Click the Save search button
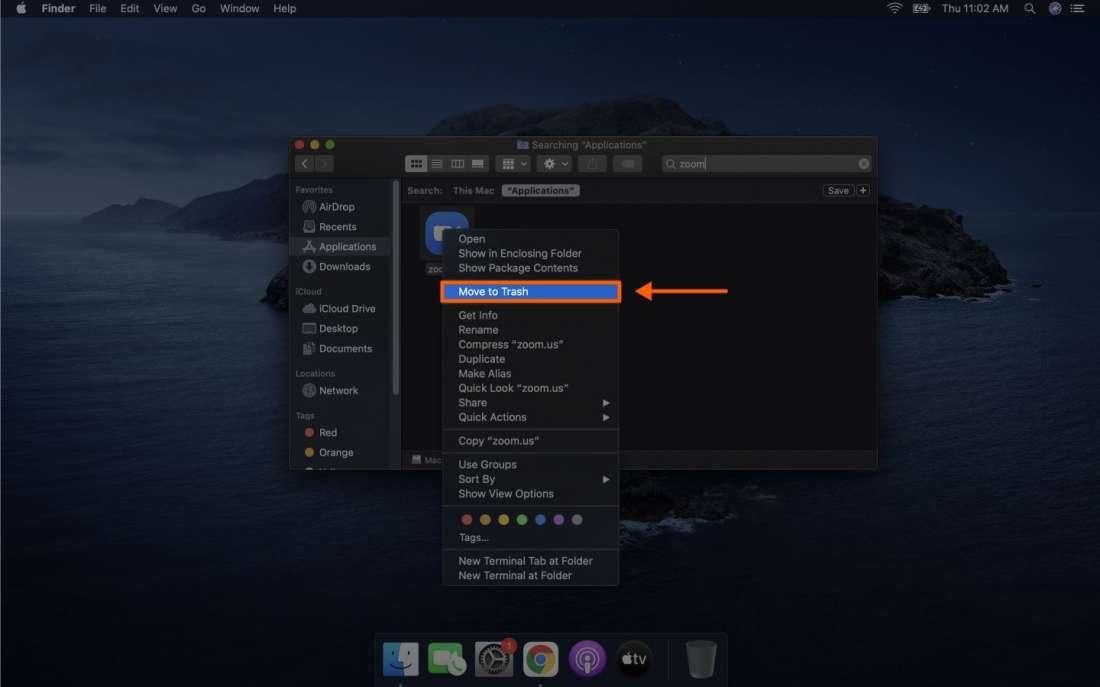 pyautogui.click(x=838, y=190)
